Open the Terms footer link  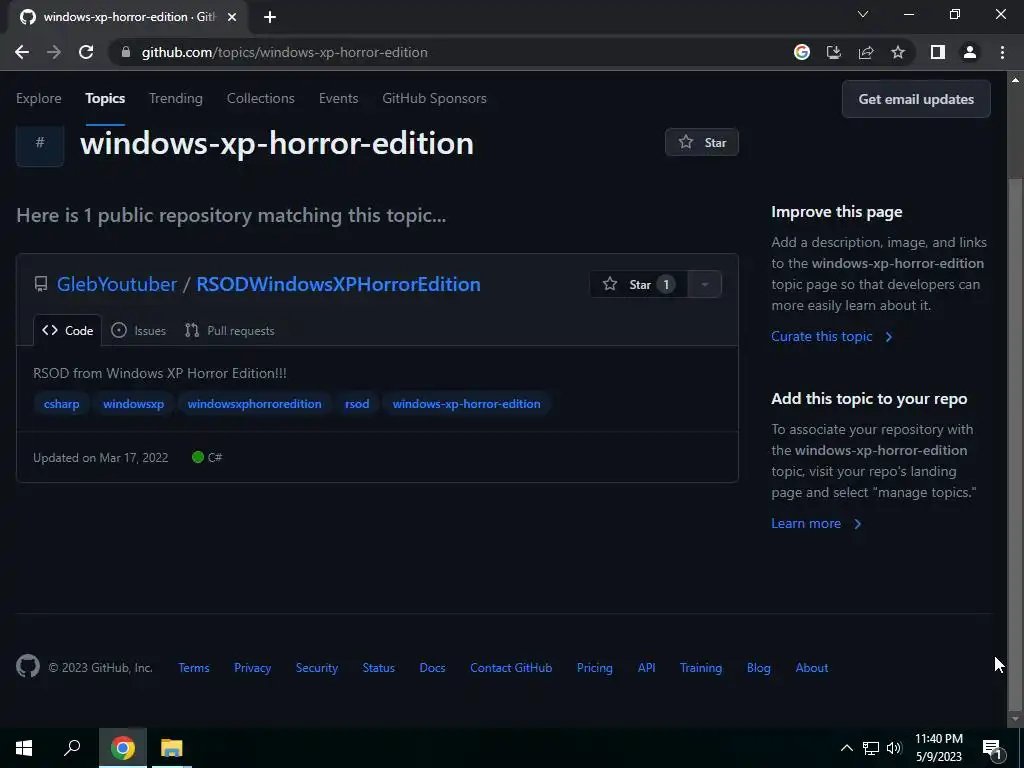(x=194, y=667)
